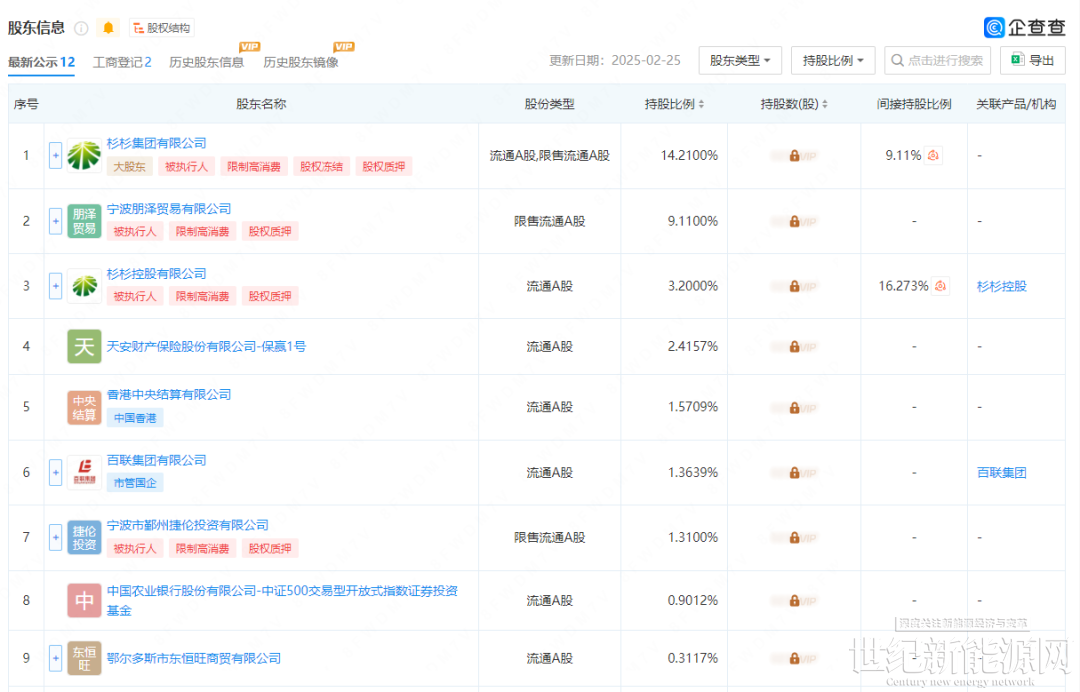Screen dimensions: 1080x692
Task: Click the VIP lock in 香港中央结算 row
Action: point(794,408)
